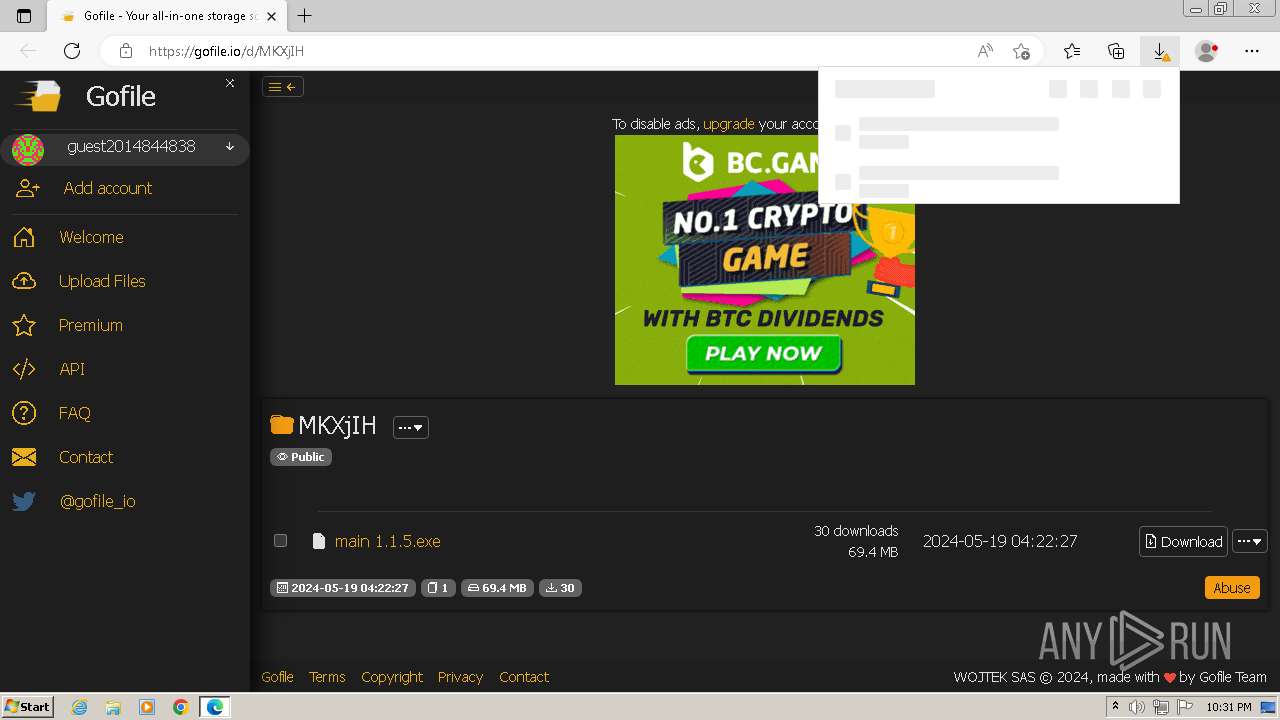Open the FAQ page
The height and width of the screenshot is (720, 1280).
[x=75, y=413]
